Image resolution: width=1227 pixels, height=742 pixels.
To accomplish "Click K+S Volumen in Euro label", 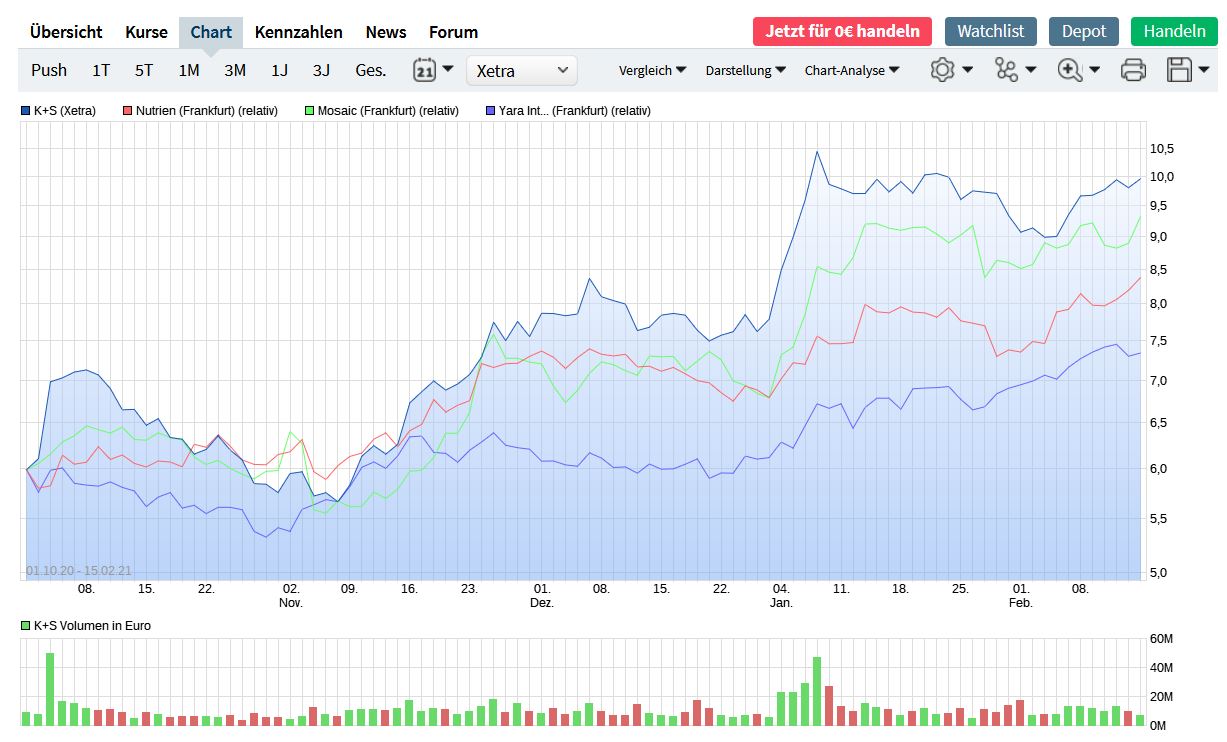I will click(x=92, y=625).
